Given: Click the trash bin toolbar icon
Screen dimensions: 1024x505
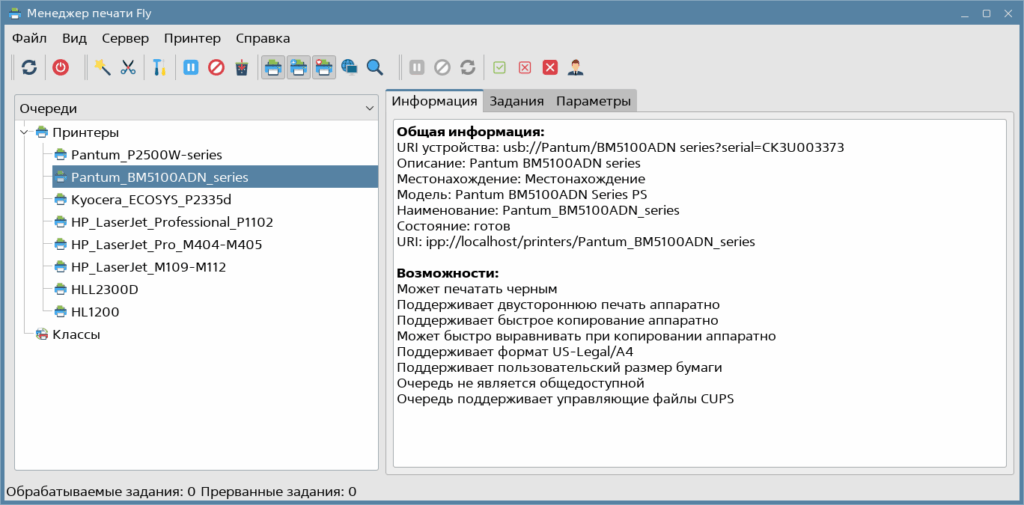Looking at the screenshot, I should point(241,67).
